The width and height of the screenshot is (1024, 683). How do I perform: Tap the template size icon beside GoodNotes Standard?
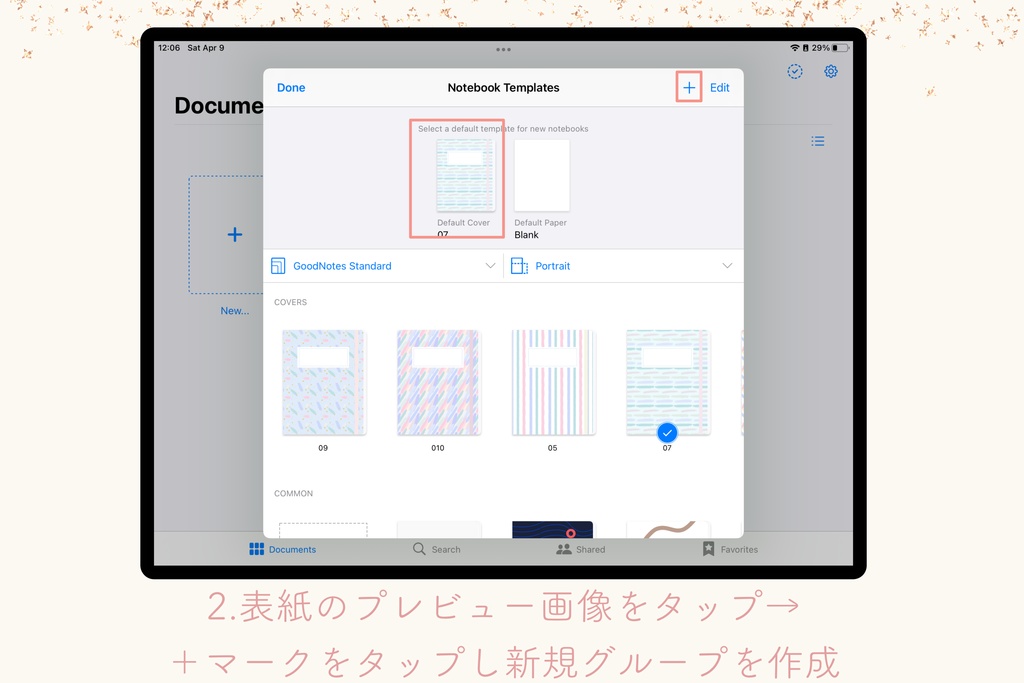click(x=280, y=265)
